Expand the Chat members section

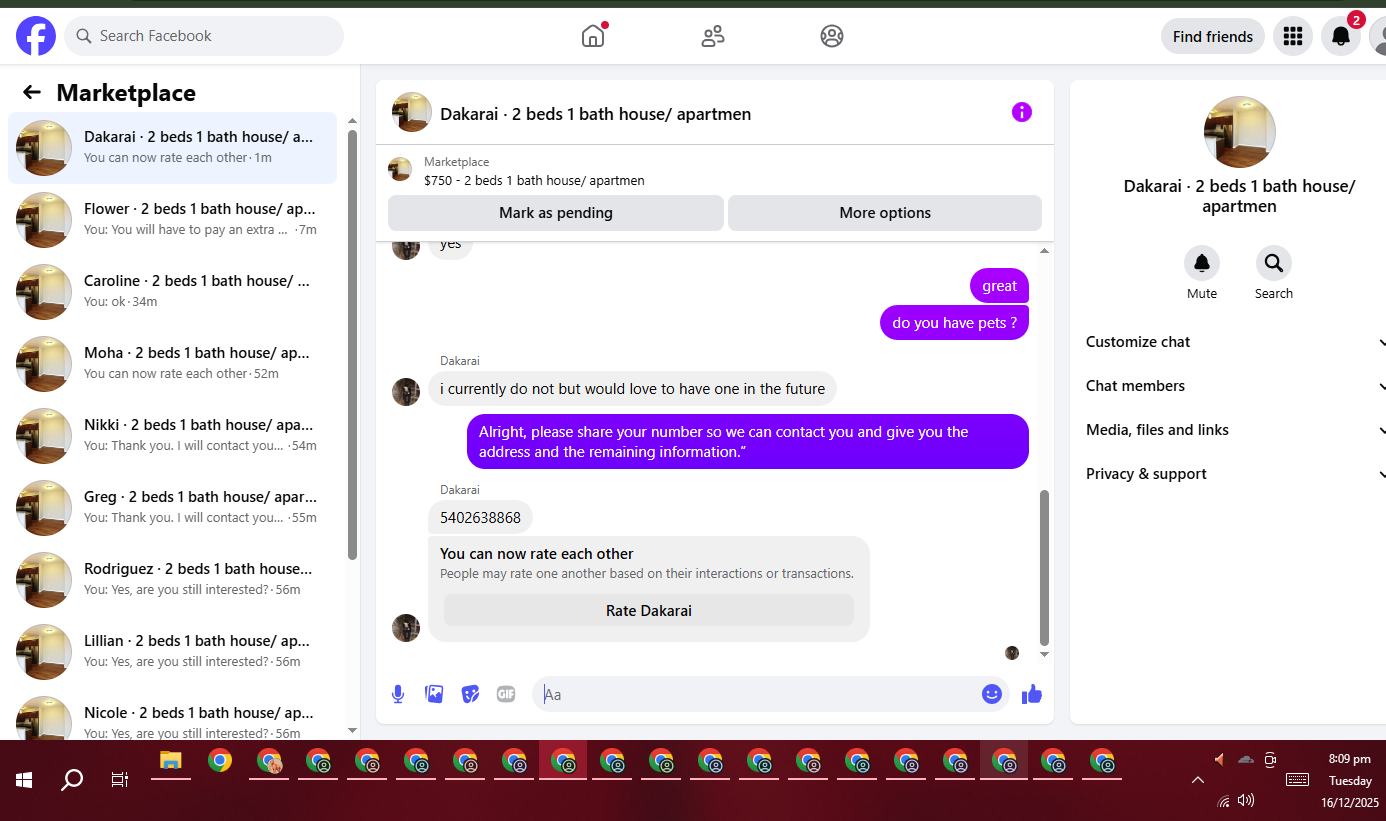[x=1235, y=386]
